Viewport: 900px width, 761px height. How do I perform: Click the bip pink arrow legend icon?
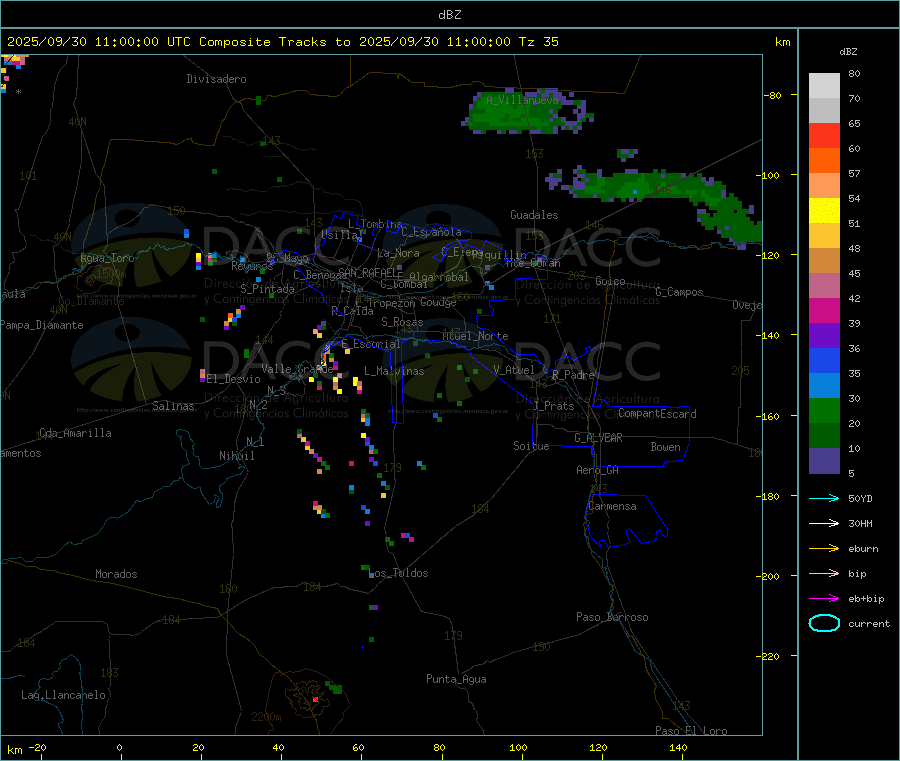tap(824, 573)
